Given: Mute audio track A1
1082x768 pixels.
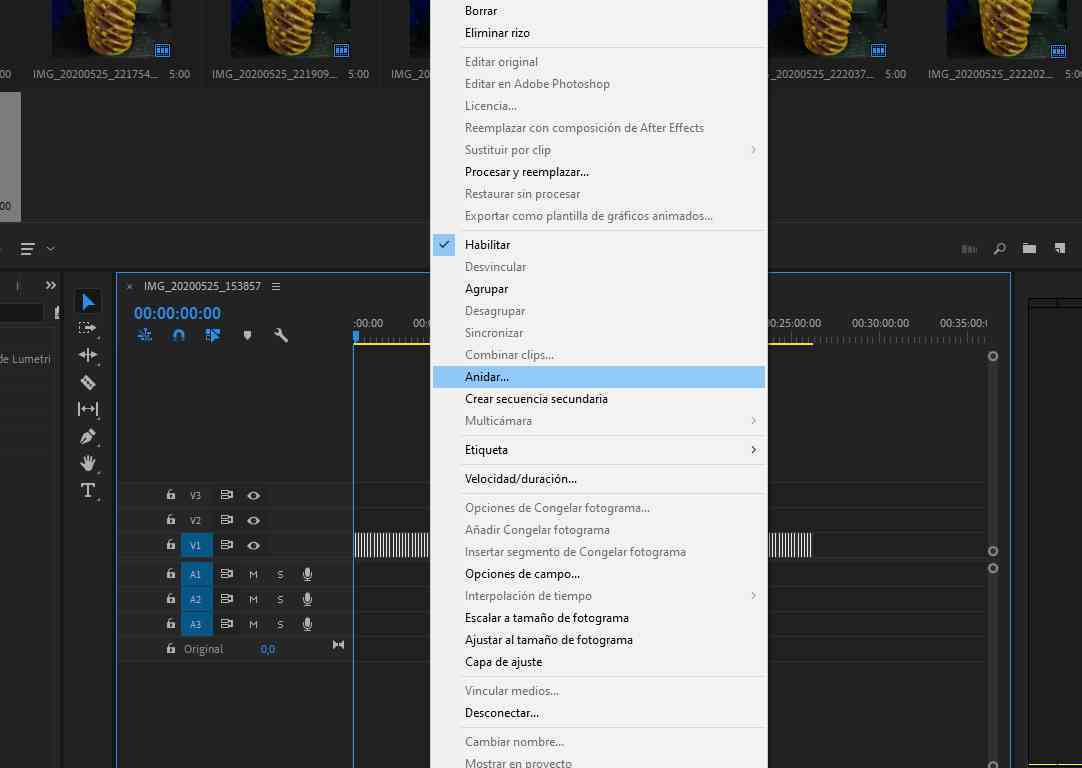Looking at the screenshot, I should pos(253,574).
